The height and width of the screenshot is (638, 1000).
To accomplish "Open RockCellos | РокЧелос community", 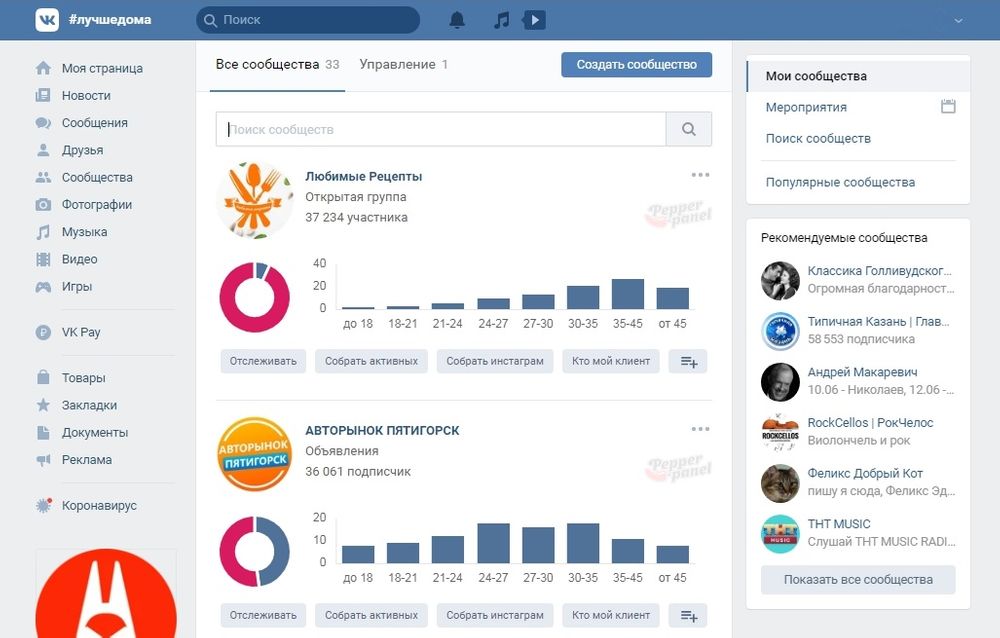I will coord(858,432).
